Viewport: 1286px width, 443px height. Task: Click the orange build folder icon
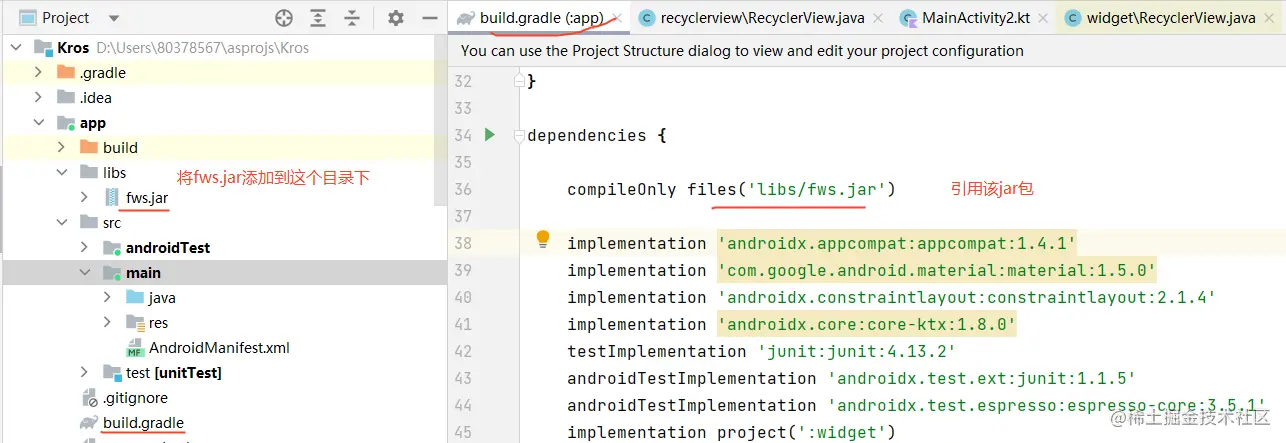(89, 147)
